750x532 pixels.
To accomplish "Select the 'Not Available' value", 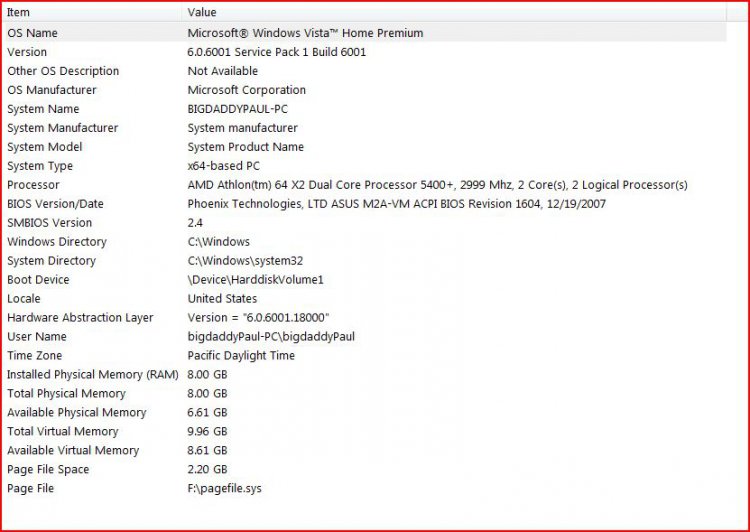I will 222,71.
